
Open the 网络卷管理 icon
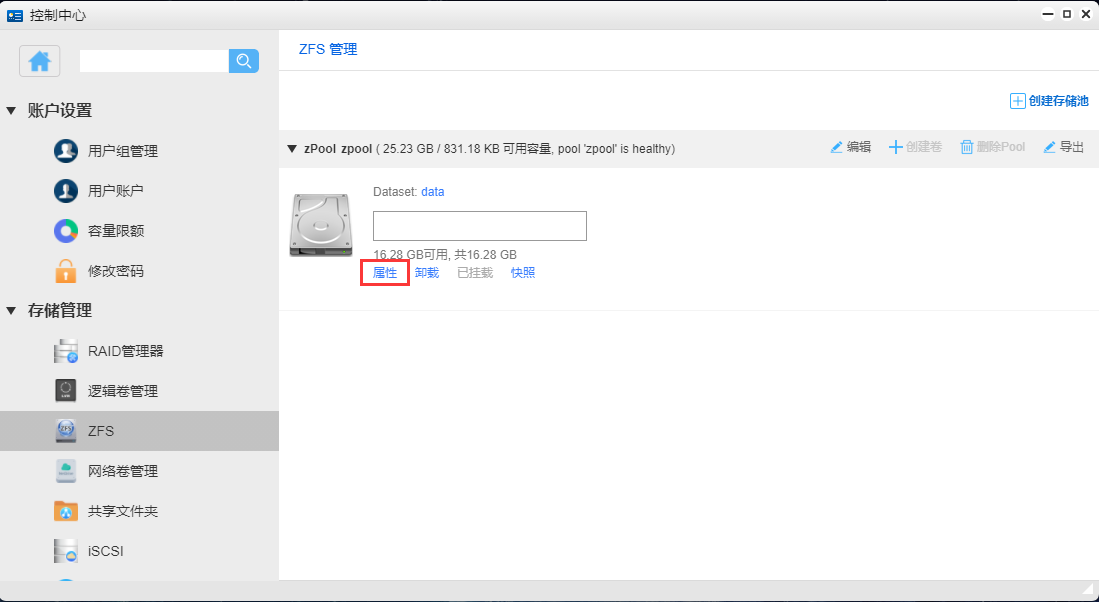66,471
